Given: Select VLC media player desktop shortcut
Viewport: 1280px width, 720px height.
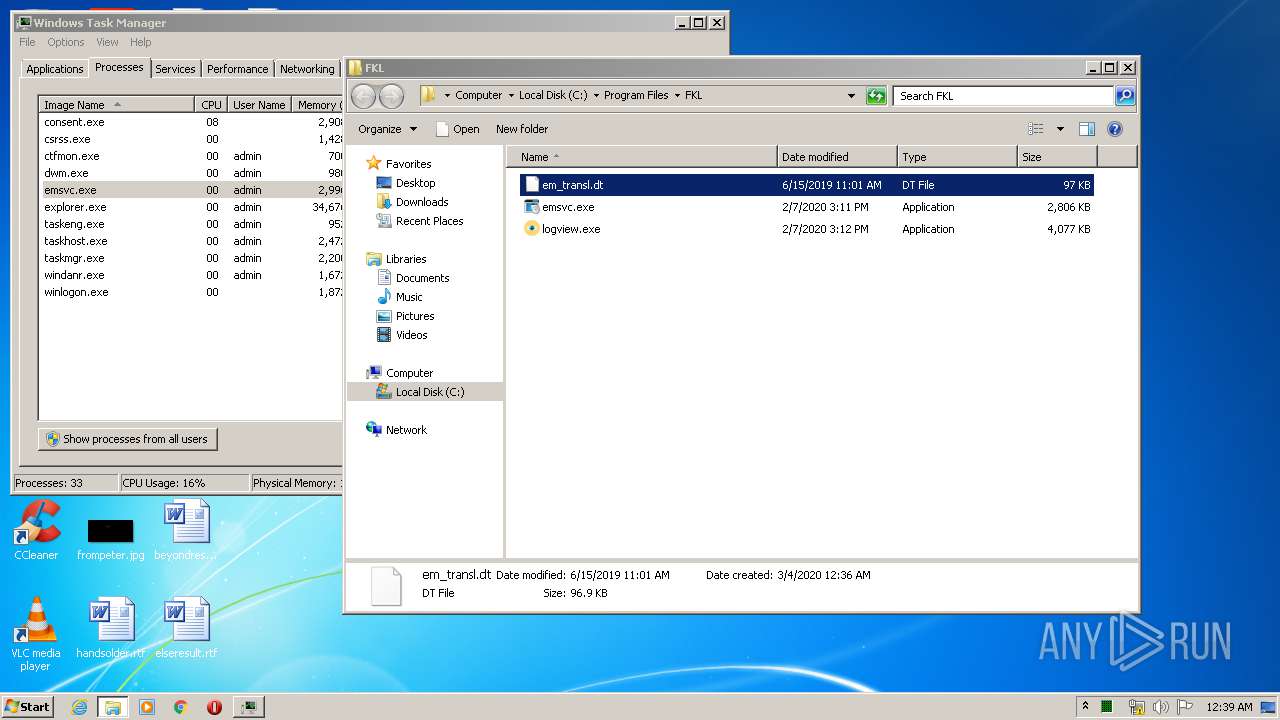Looking at the screenshot, I should click(x=36, y=634).
